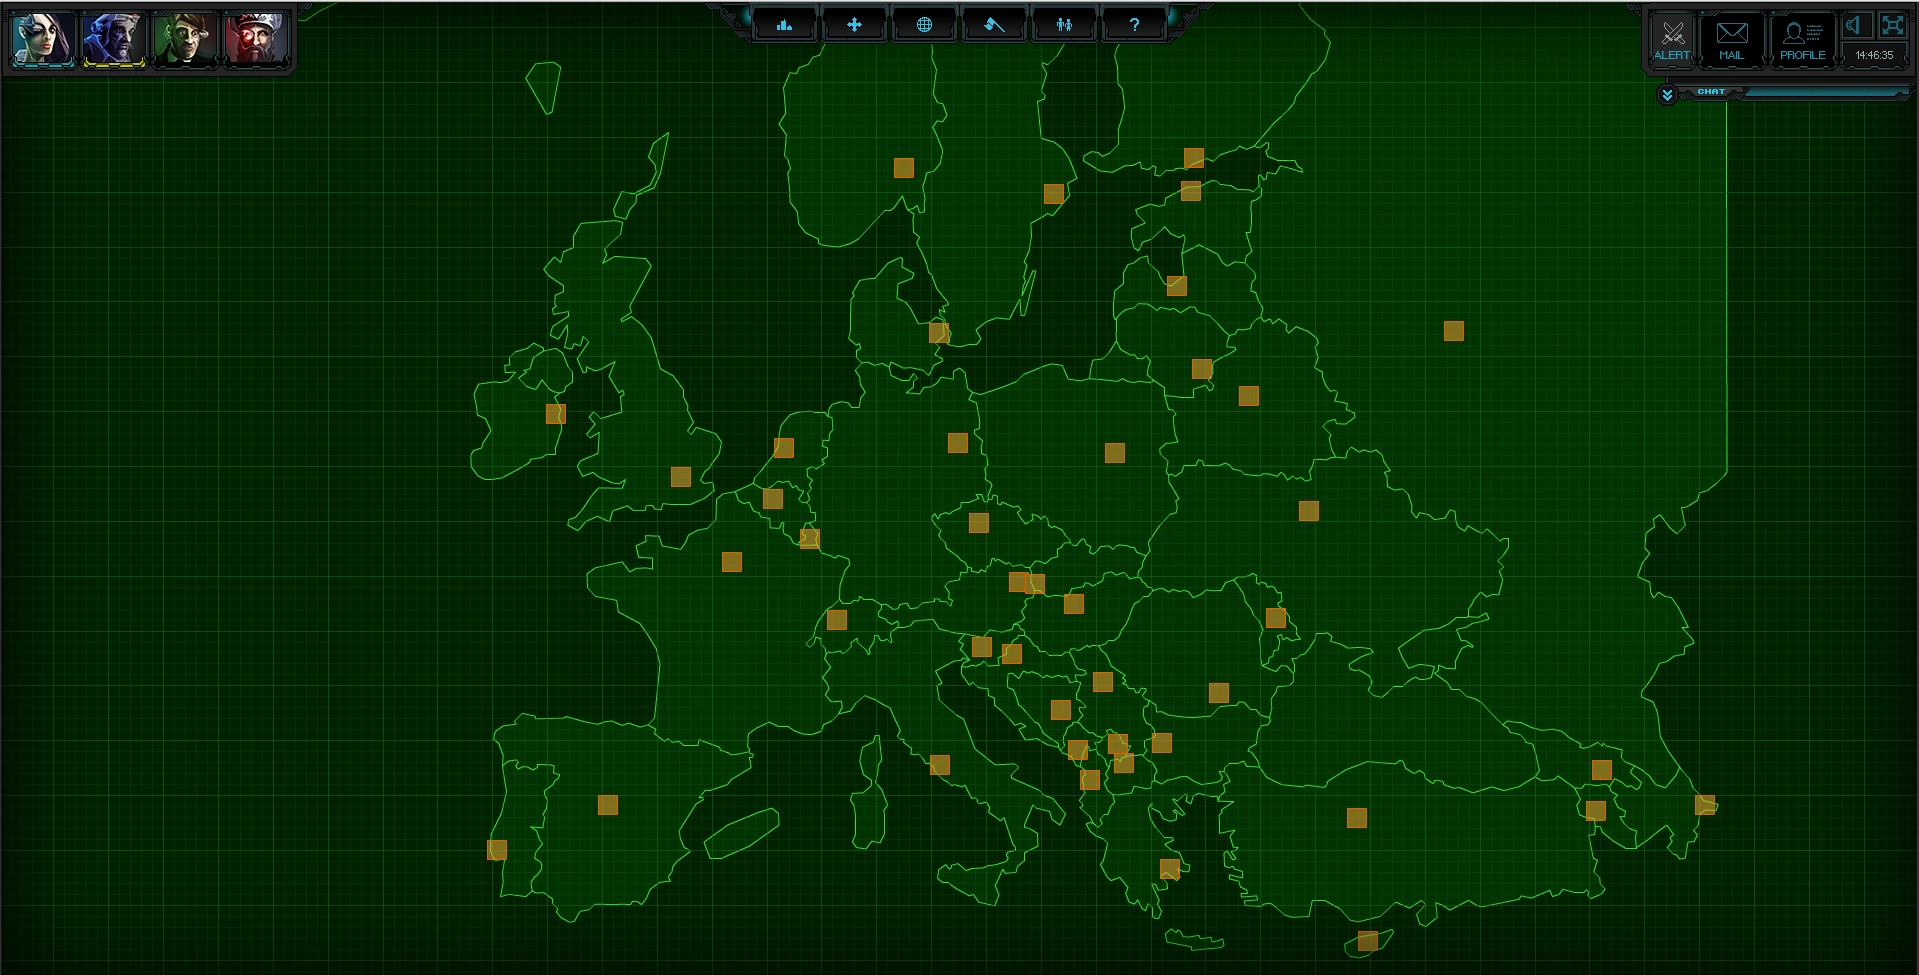Click the man-and-woman people icon
Viewport: 1919px width, 975px height.
coord(1064,25)
